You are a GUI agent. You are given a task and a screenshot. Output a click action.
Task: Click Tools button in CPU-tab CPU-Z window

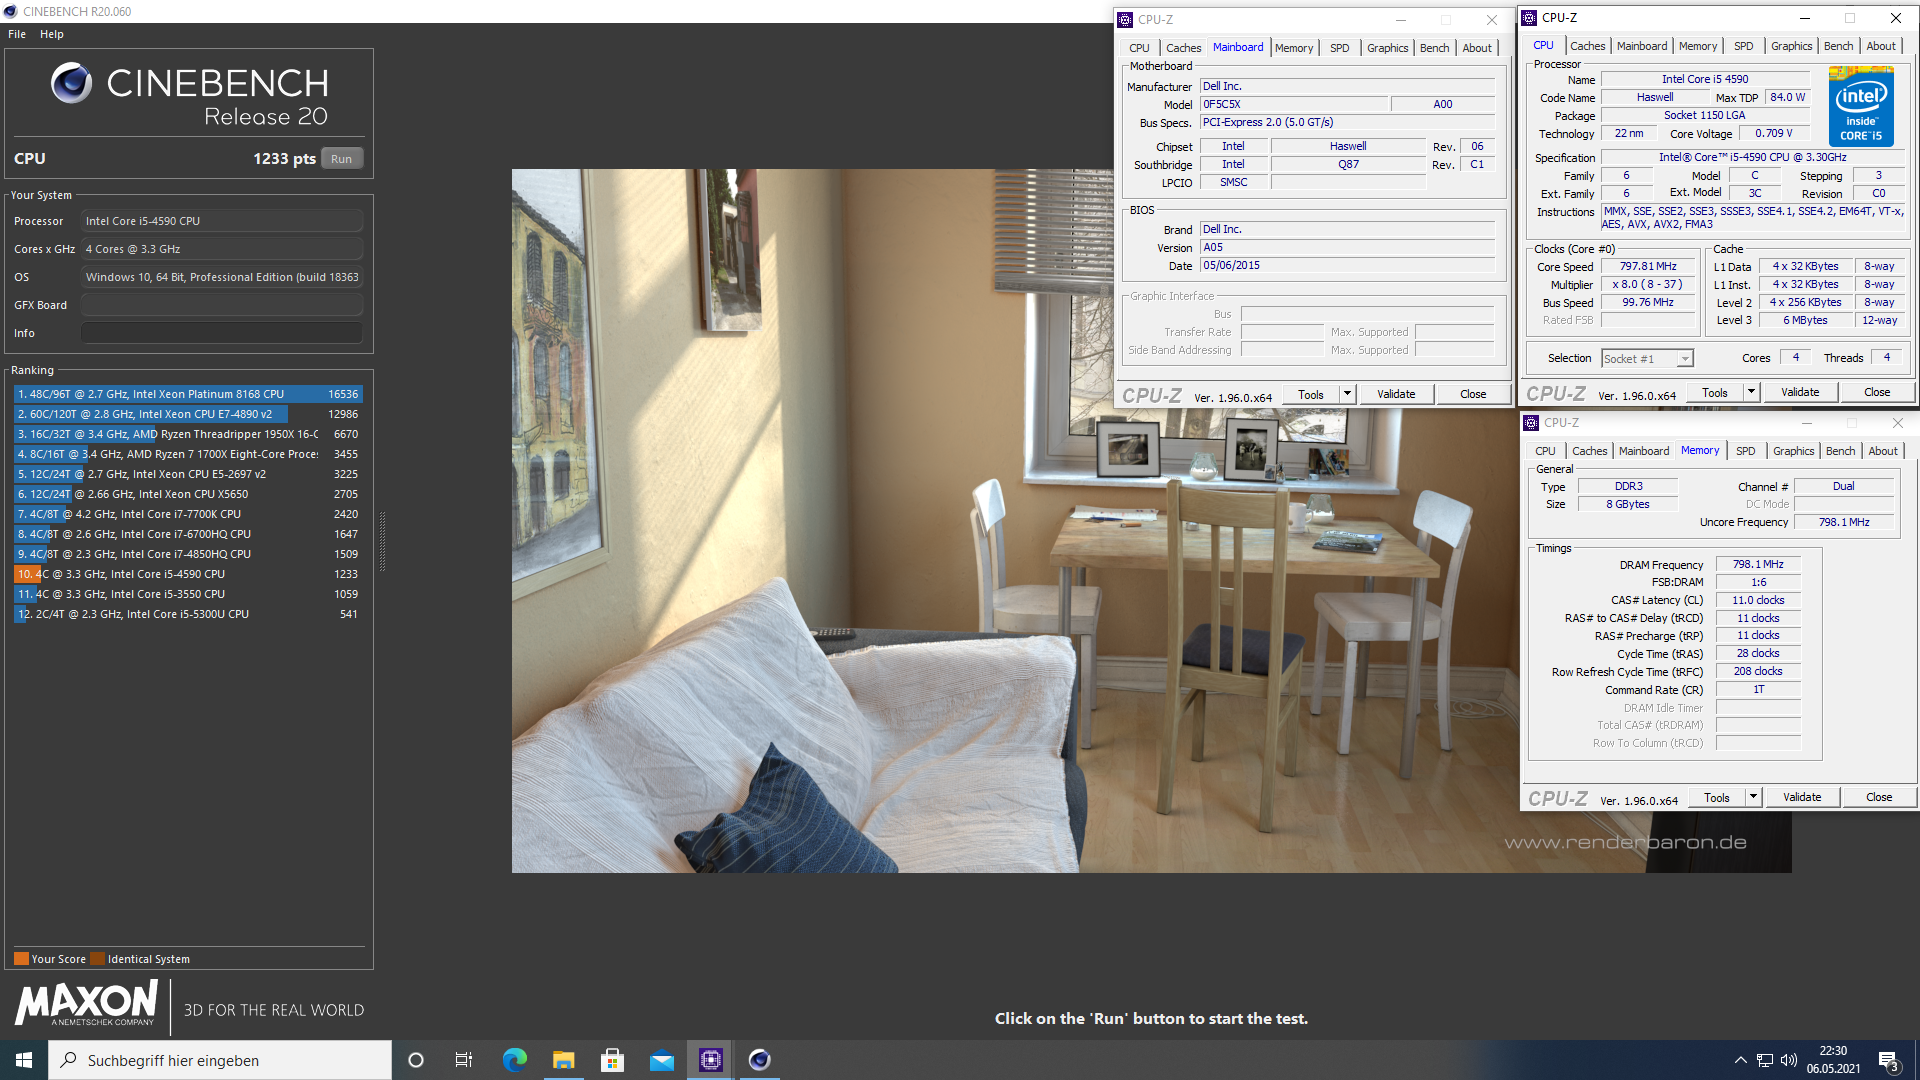1715,393
